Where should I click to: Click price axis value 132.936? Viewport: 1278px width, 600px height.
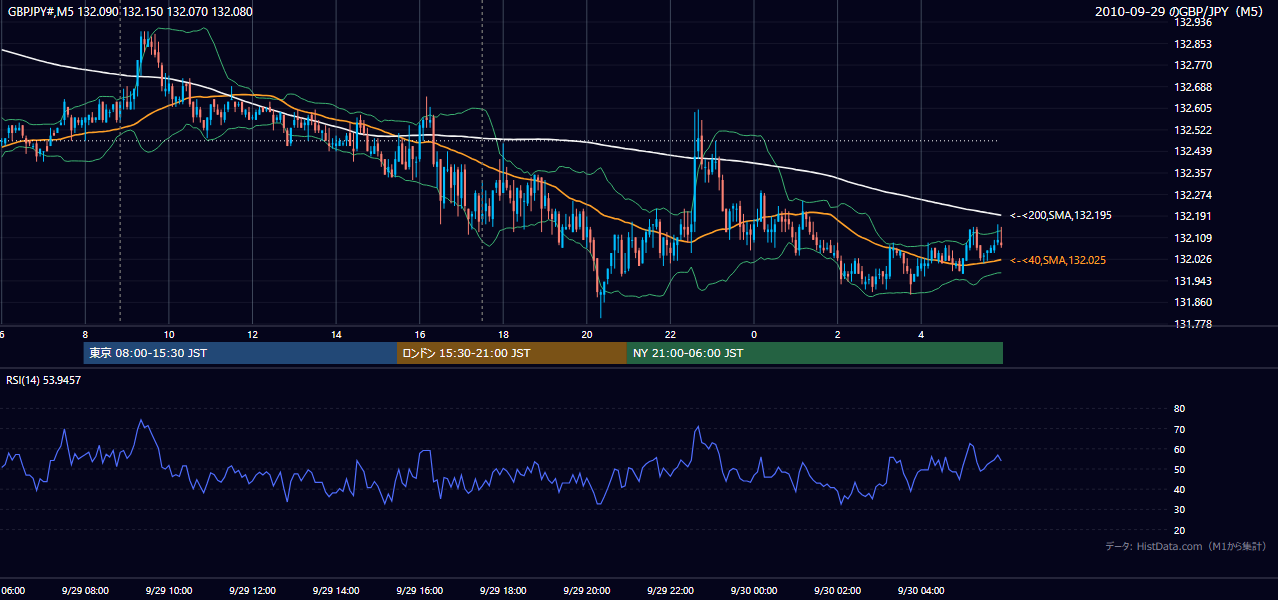[1192, 22]
